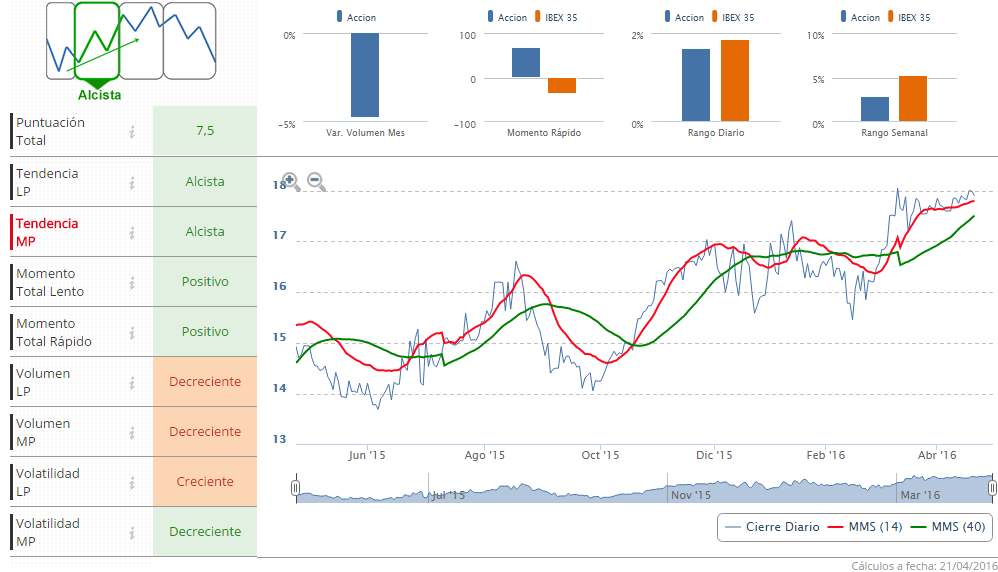Click info icon beside Tendencia LP
The image size is (998, 572).
[132, 182]
